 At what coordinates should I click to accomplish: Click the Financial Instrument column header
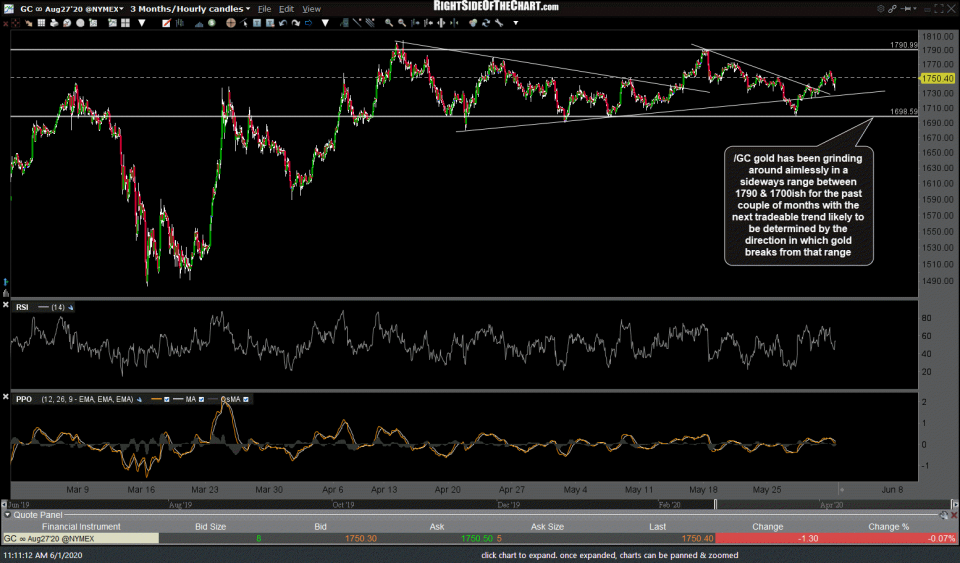pos(79,527)
